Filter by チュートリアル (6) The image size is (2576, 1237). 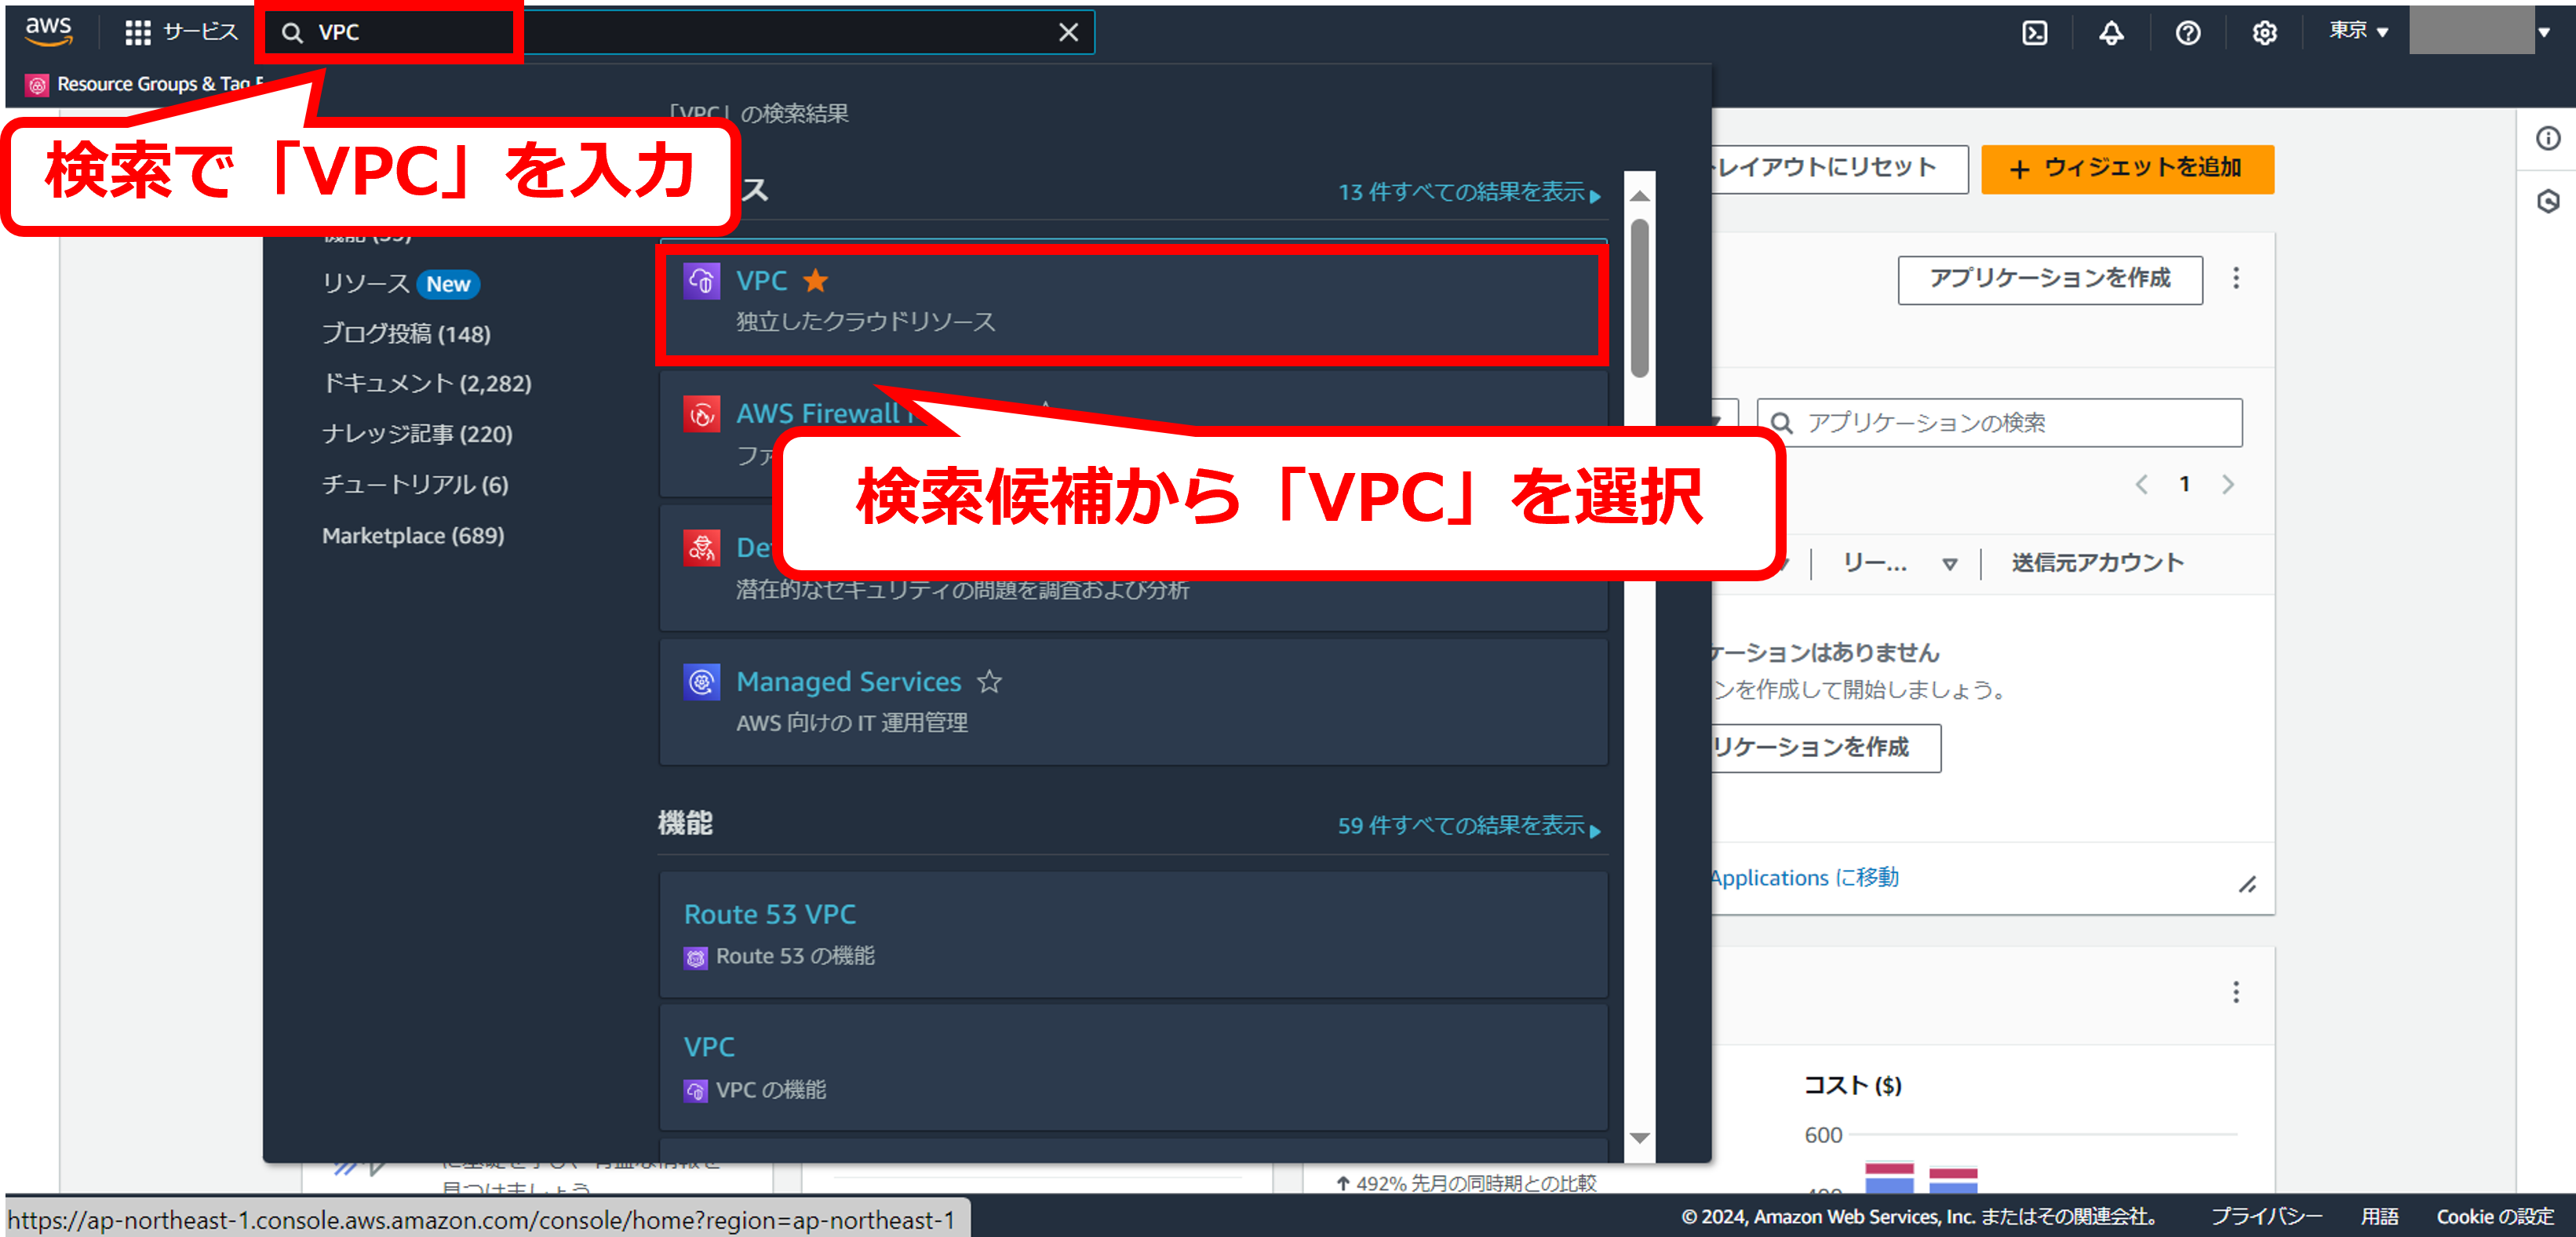coord(415,485)
